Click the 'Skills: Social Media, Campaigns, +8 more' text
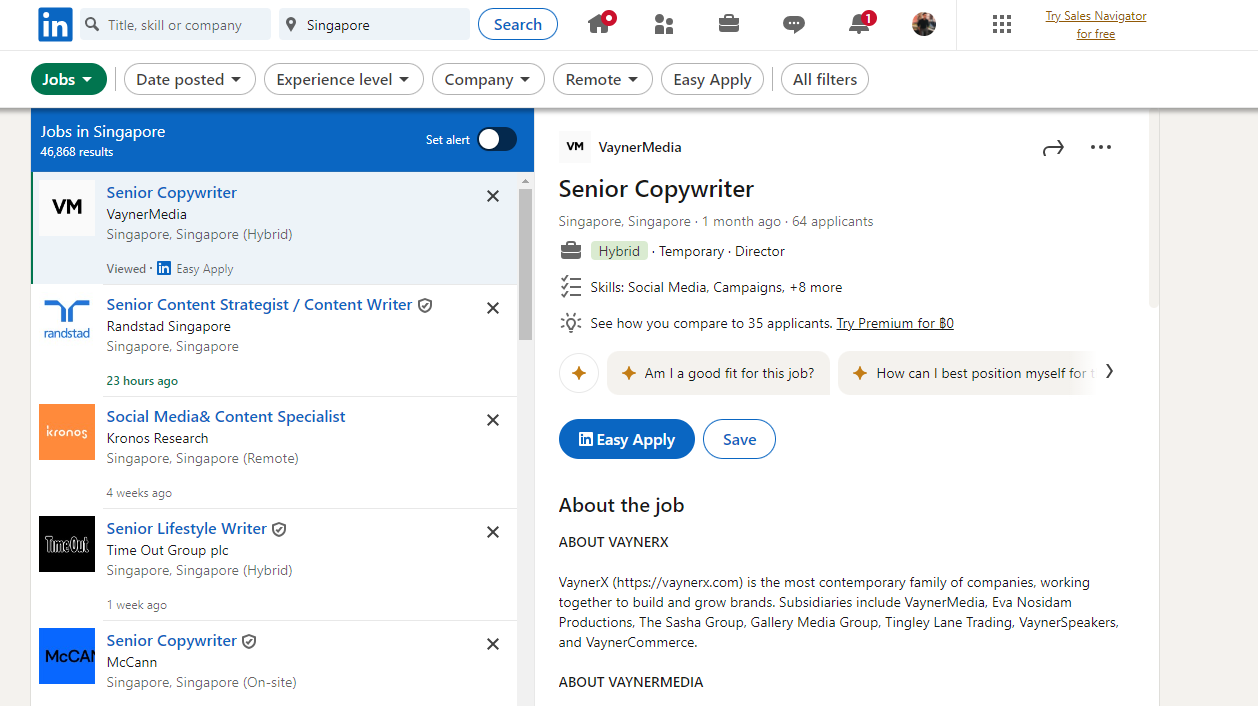 716,287
